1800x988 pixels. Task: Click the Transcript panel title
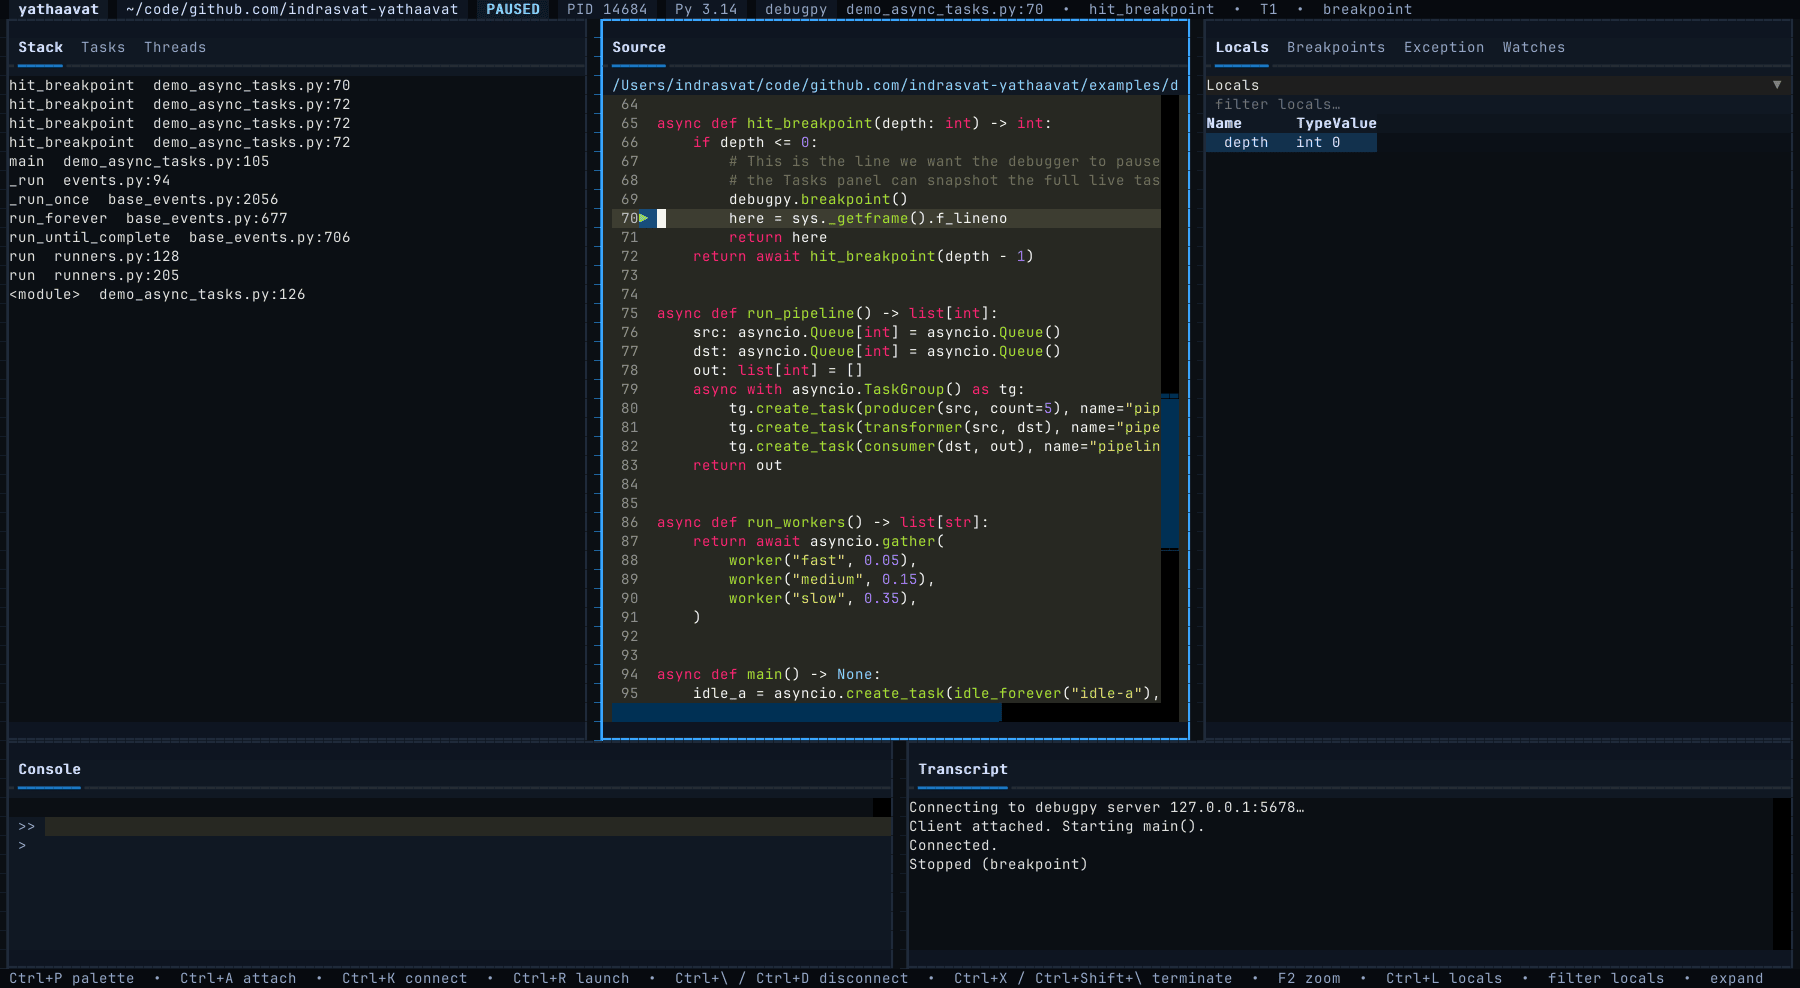(x=963, y=769)
